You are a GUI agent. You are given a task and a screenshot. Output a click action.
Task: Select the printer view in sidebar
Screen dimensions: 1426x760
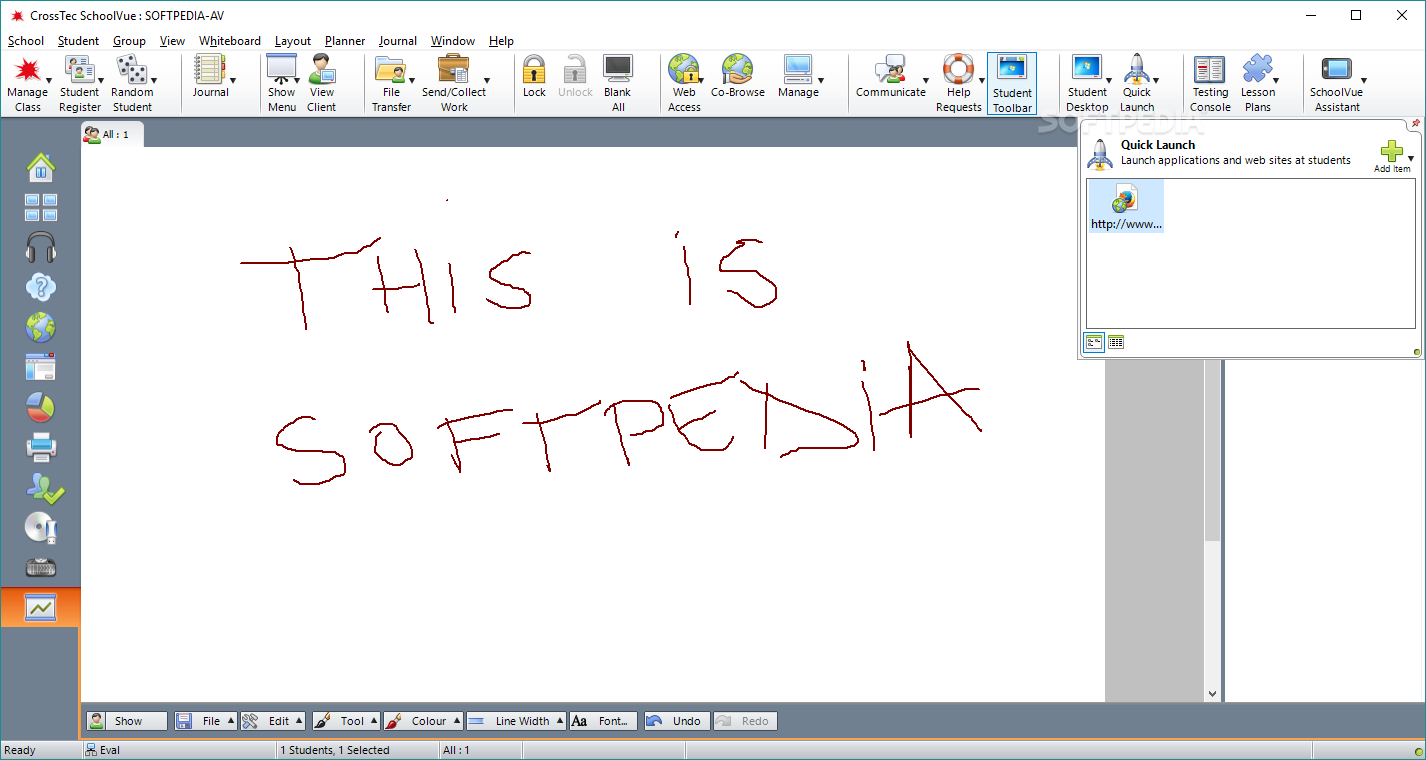(x=40, y=447)
